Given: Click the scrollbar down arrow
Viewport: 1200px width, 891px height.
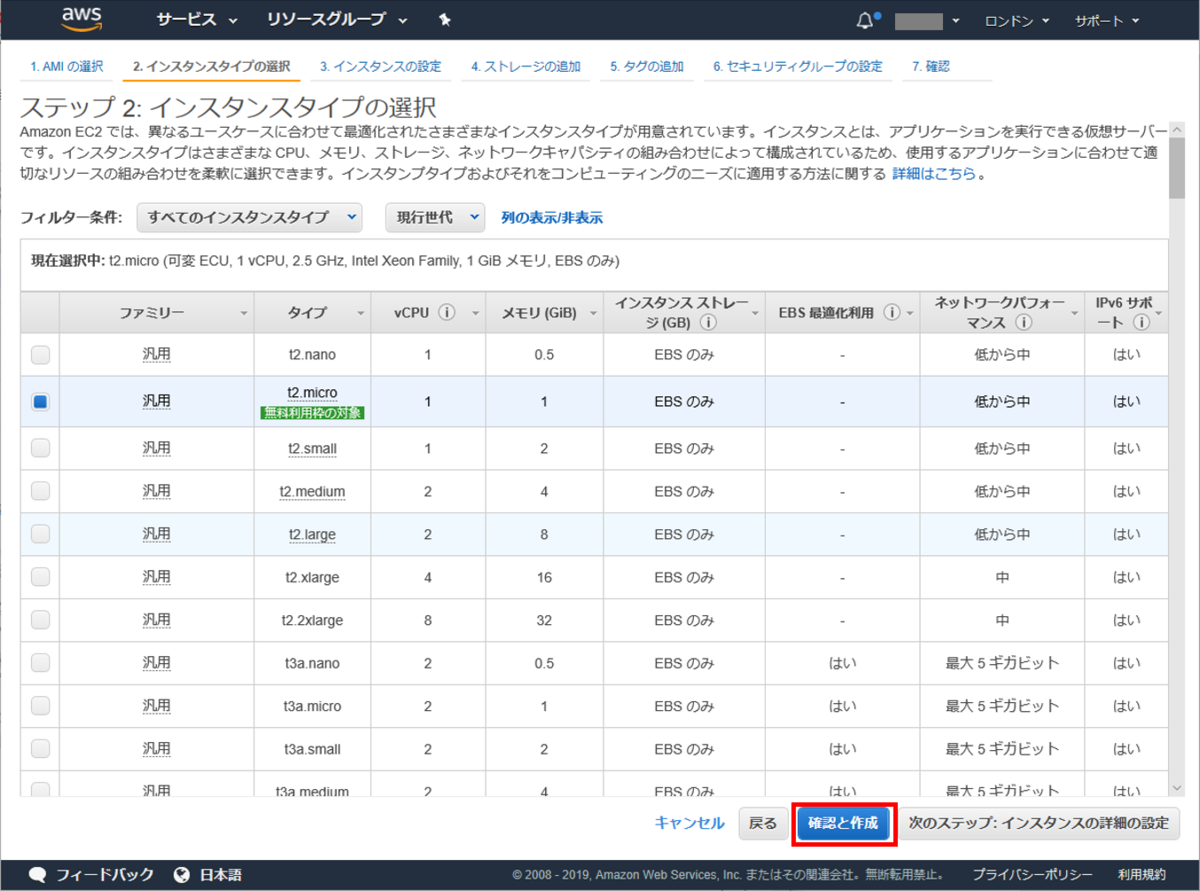Looking at the screenshot, I should pos(1177,788).
